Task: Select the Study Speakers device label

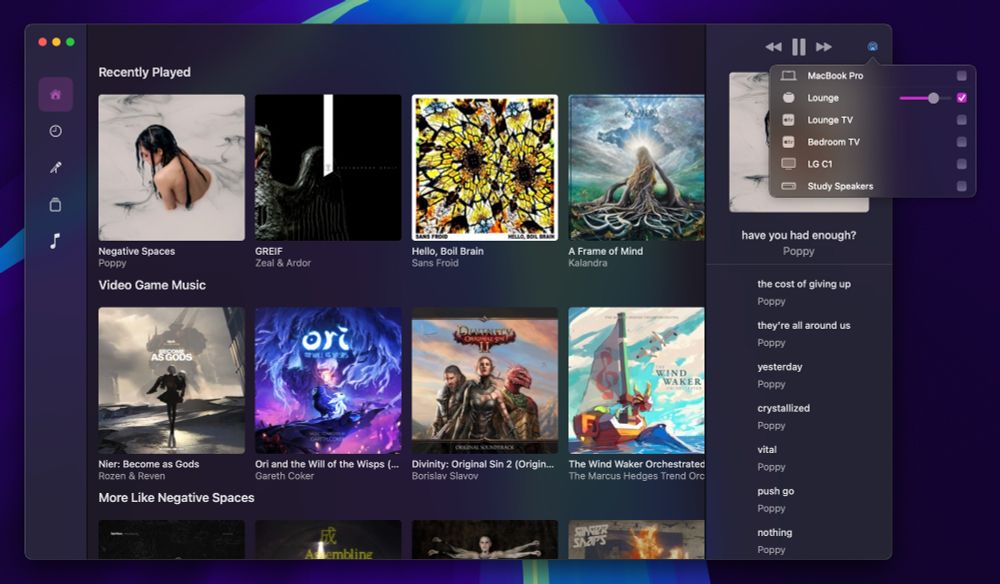Action: pyautogui.click(x=840, y=186)
